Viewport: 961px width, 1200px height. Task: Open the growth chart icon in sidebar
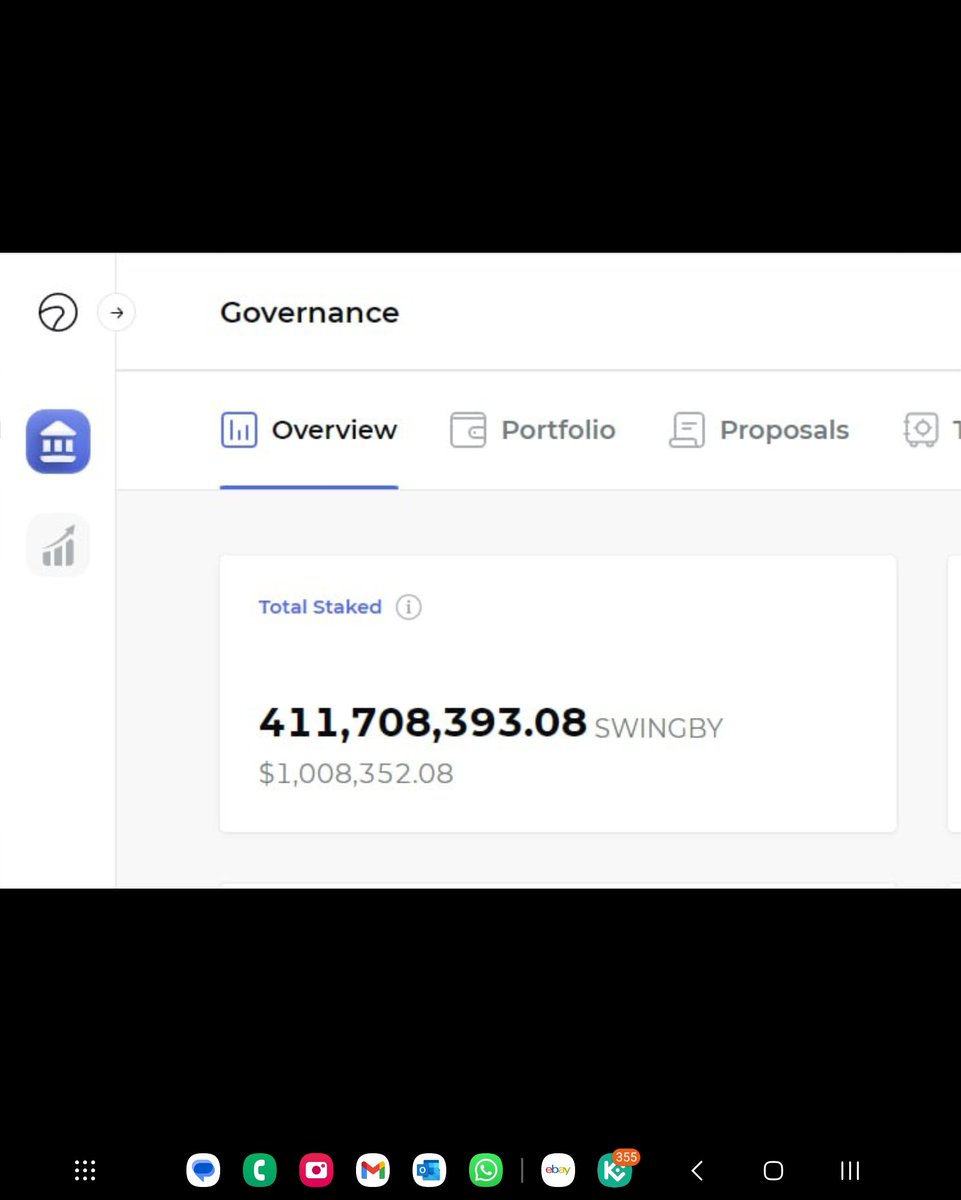tap(58, 545)
